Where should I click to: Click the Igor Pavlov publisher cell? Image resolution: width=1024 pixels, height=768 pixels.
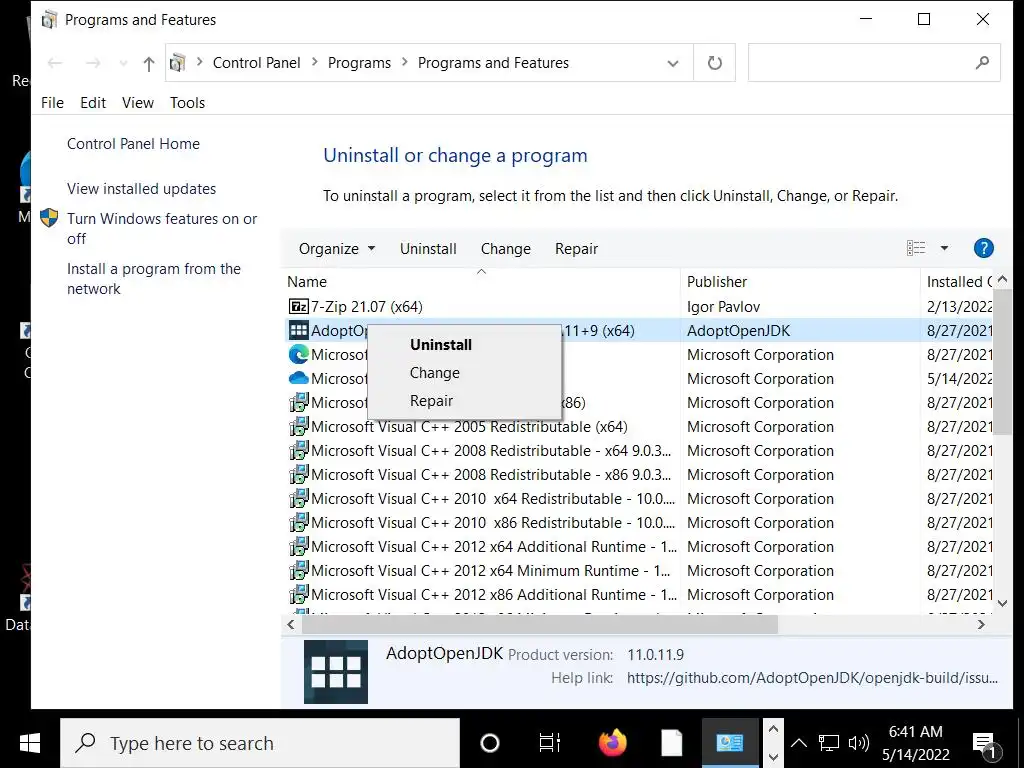coord(724,306)
